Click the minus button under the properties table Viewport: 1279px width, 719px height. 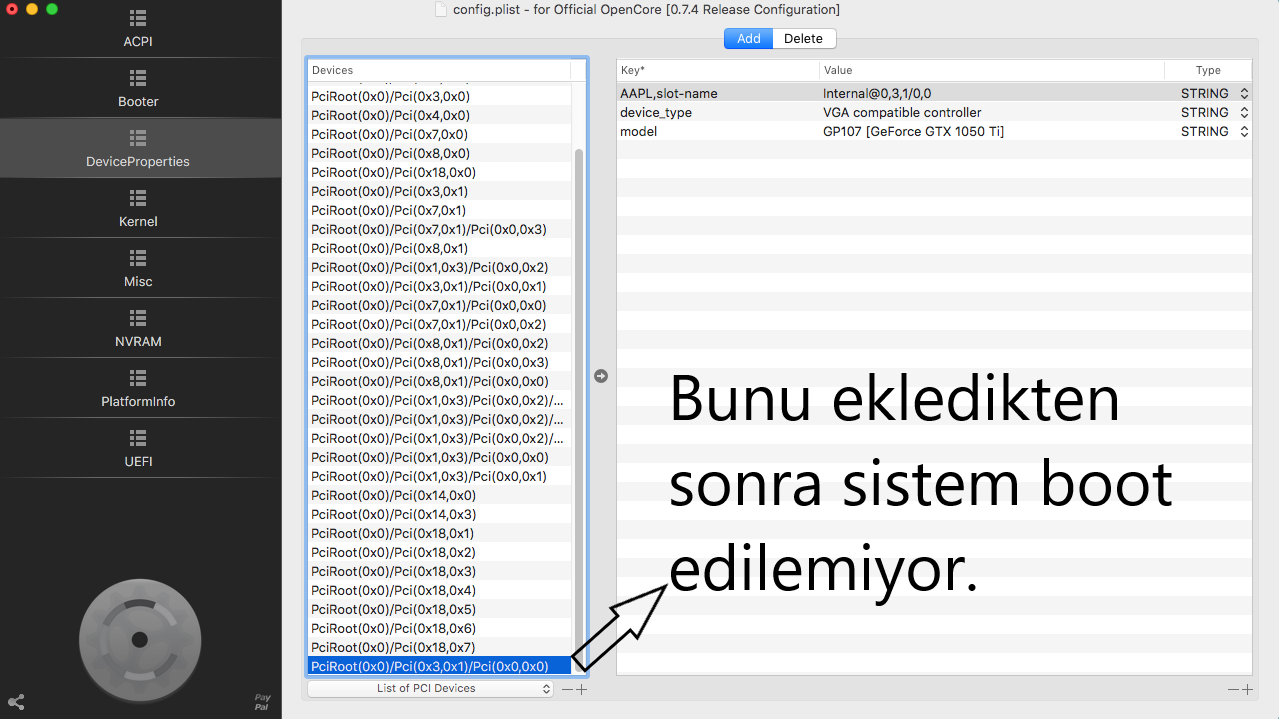point(1233,689)
